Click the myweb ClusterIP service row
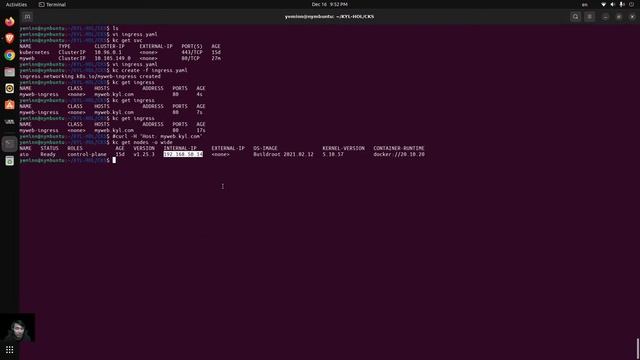This screenshot has width=640, height=360. pyautogui.click(x=120, y=58)
